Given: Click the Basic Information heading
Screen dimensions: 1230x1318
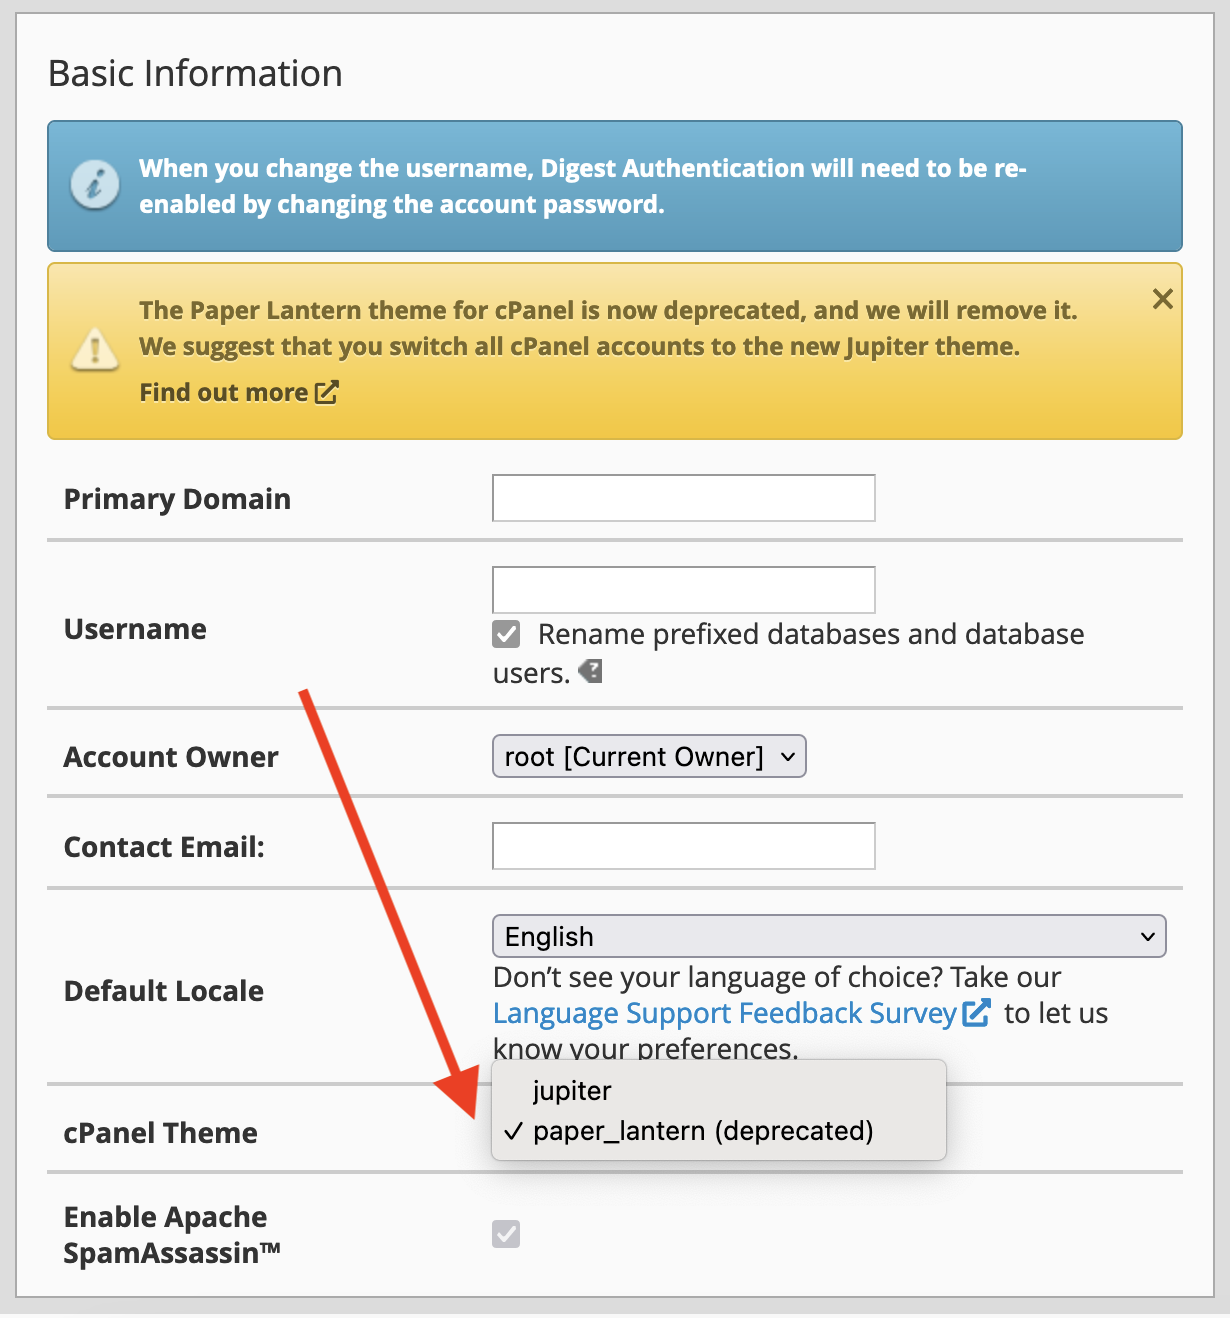Looking at the screenshot, I should (195, 74).
